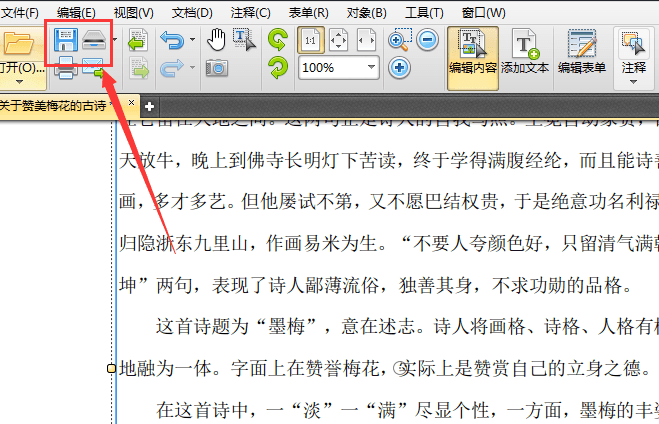Select the 添加文本 tool
This screenshot has height=424, width=659.
click(x=525, y=53)
